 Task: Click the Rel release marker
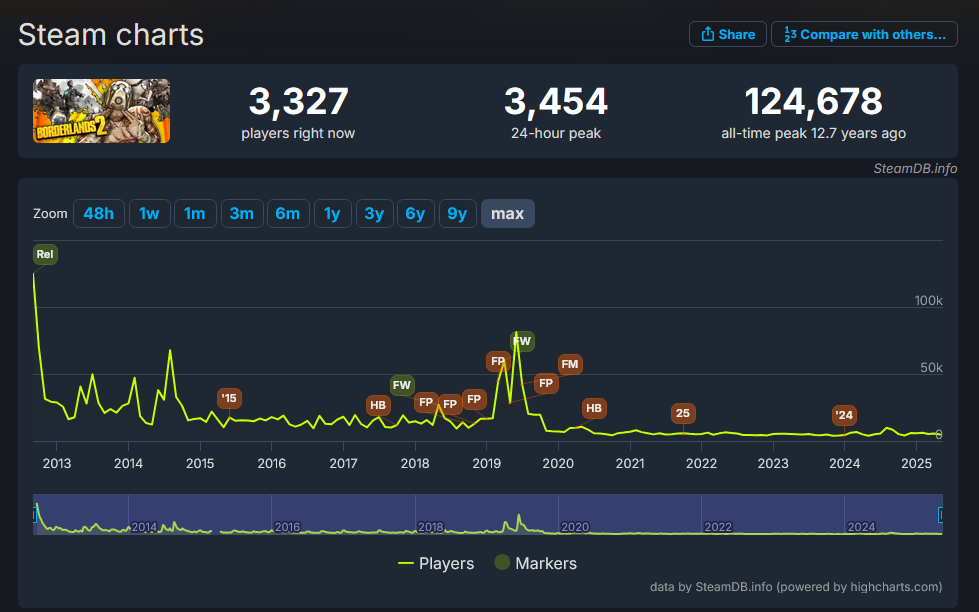click(x=45, y=254)
